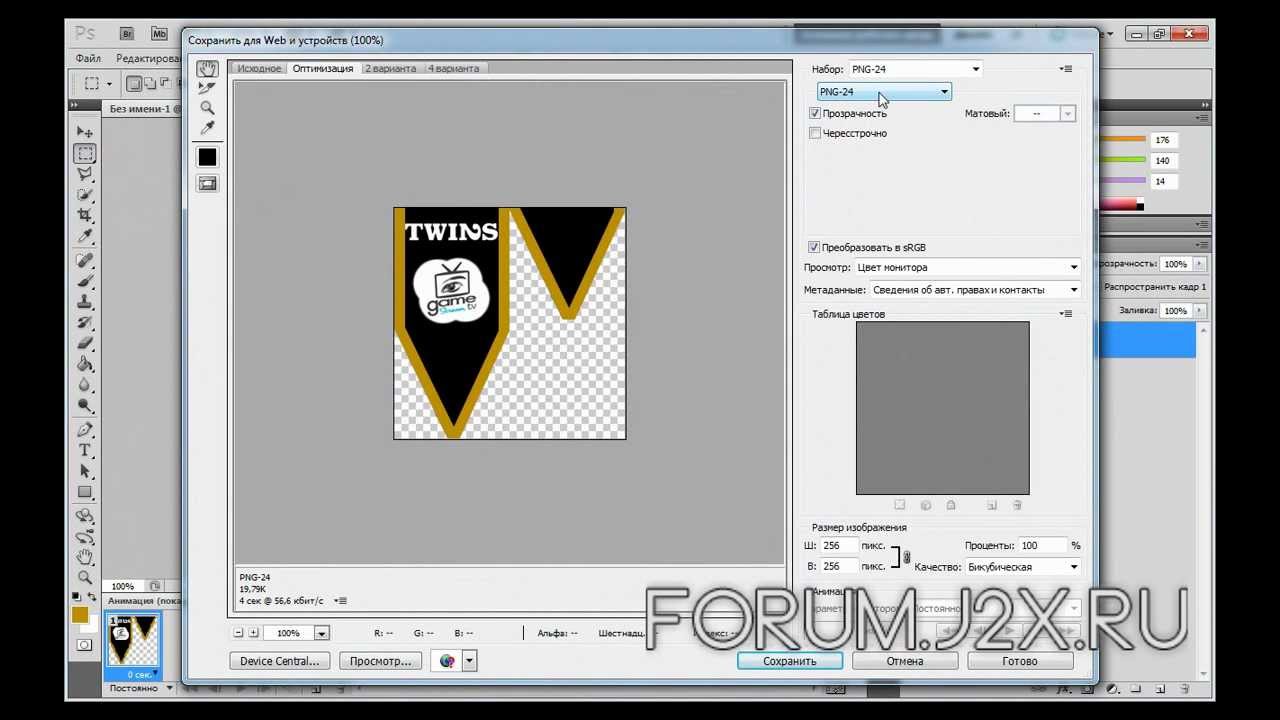Select the Pen tool
Image resolution: width=1280 pixels, height=720 pixels.
pos(85,430)
